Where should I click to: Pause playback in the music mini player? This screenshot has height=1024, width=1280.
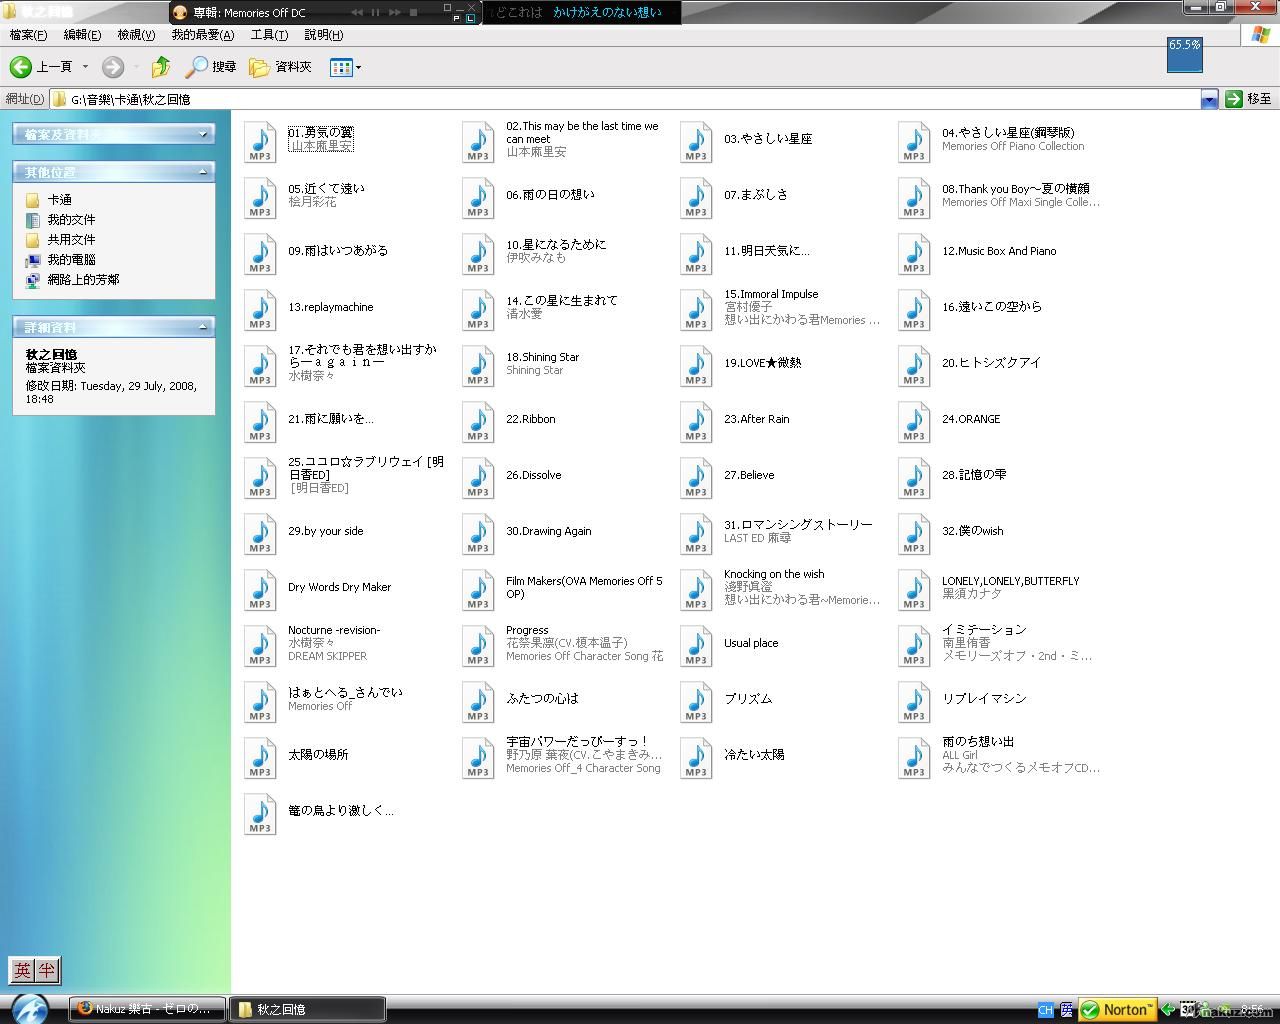(376, 13)
